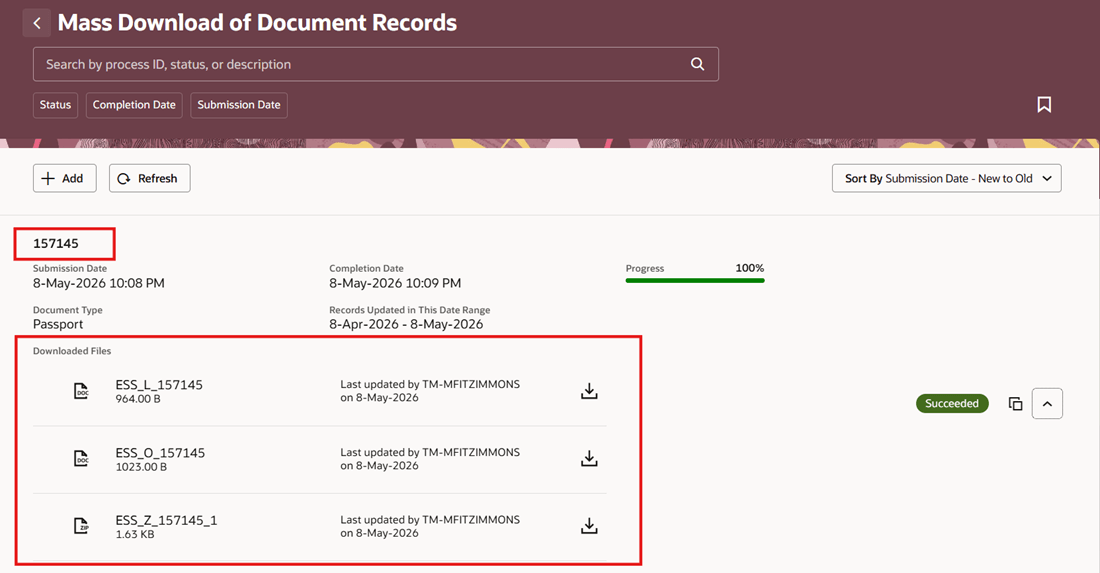The height and width of the screenshot is (573, 1100).
Task: Click the DOC file icon for ESS_L_157145
Action: tap(81, 391)
